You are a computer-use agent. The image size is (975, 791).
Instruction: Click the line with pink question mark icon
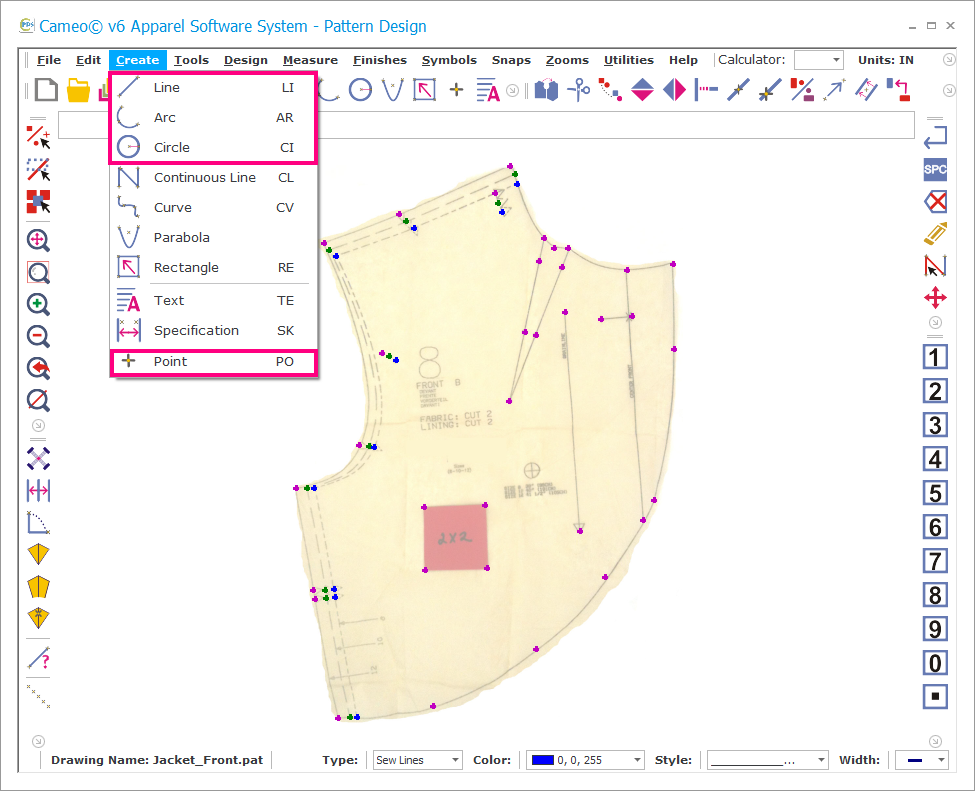[x=39, y=659]
